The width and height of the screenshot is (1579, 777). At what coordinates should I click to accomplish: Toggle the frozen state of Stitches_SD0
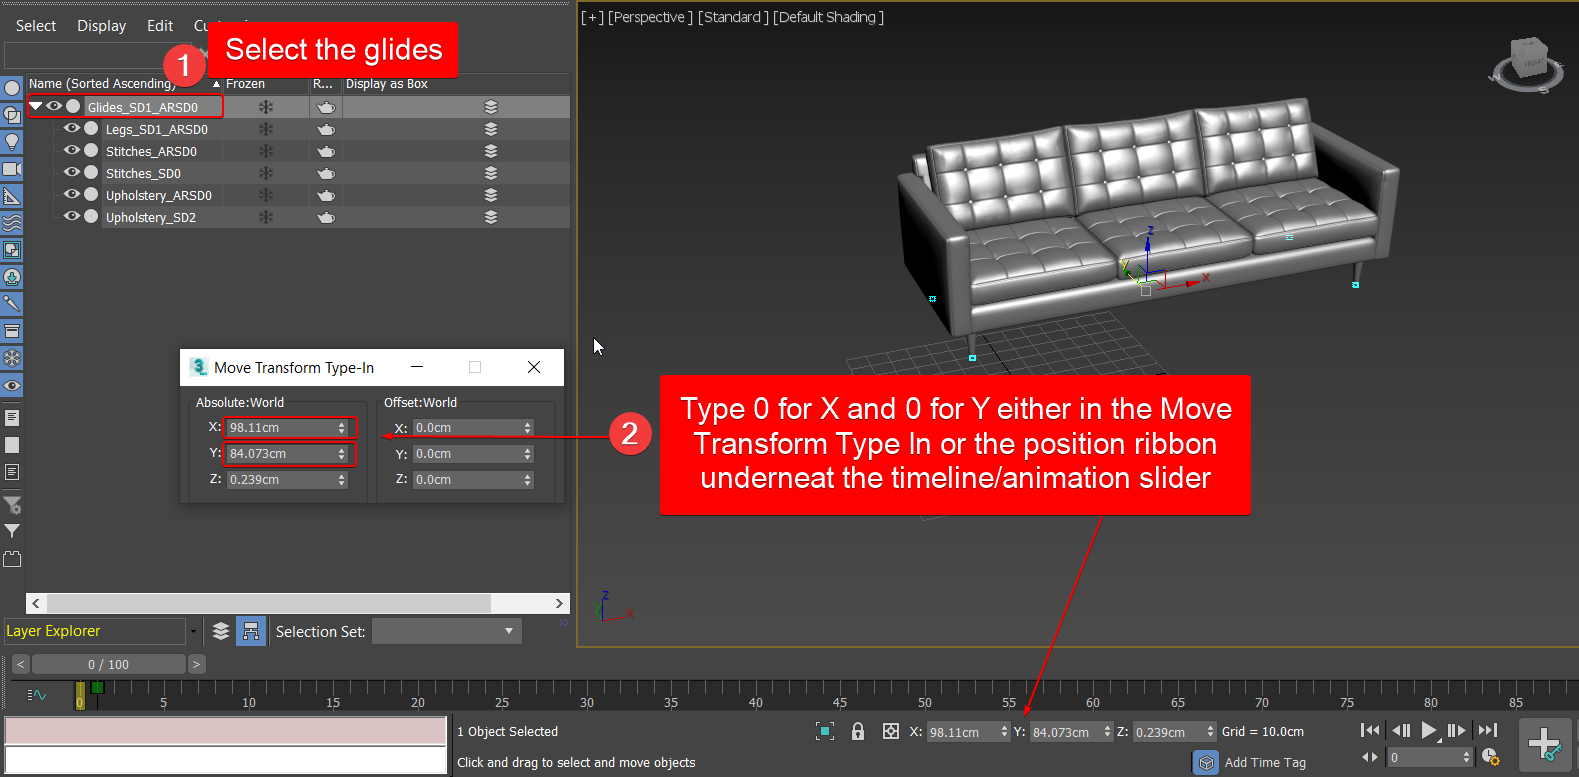pos(266,173)
